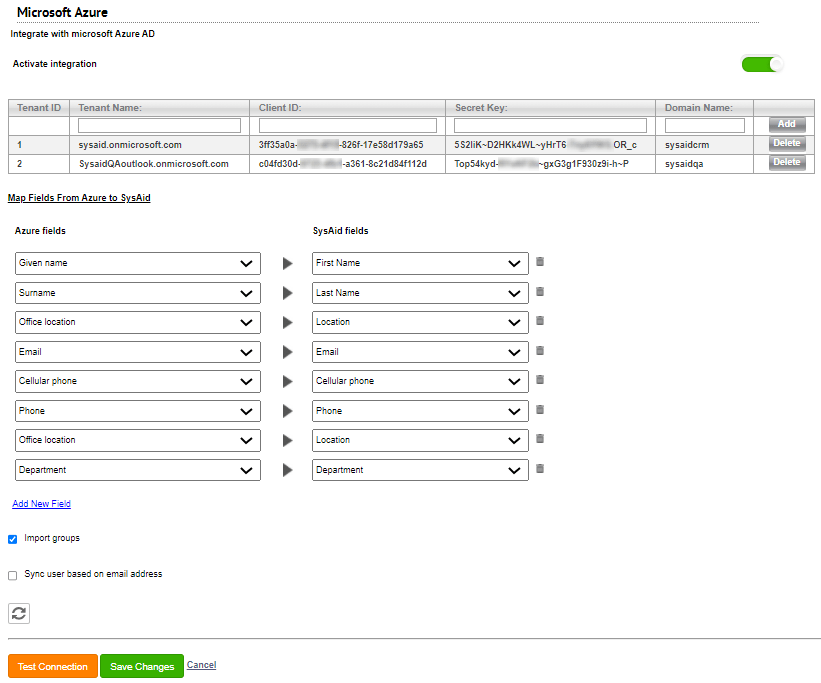Click the Client ID column header

coord(348,108)
